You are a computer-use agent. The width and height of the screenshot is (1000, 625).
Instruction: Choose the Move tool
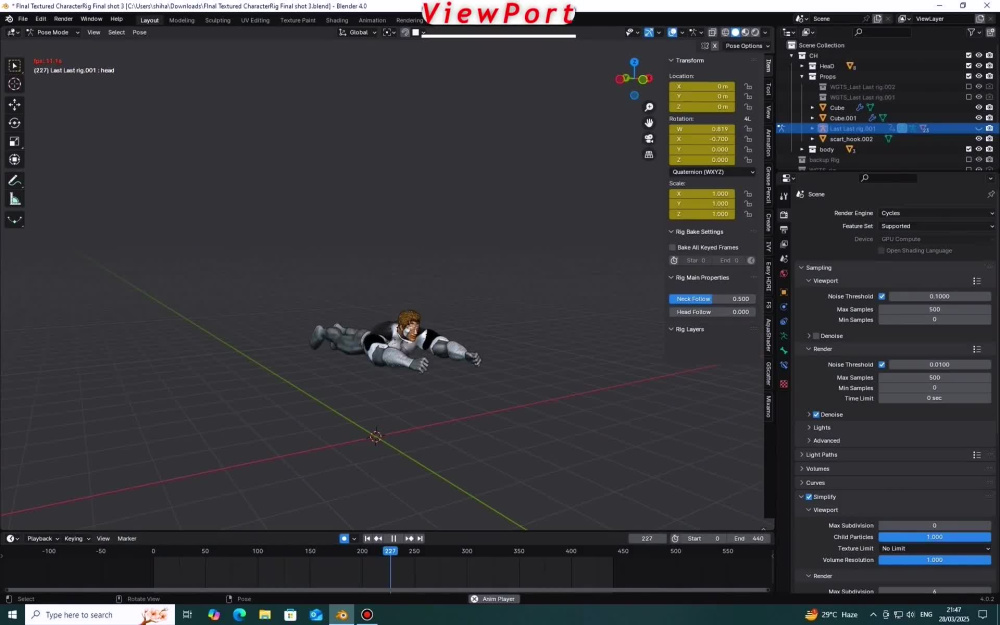tap(15, 104)
